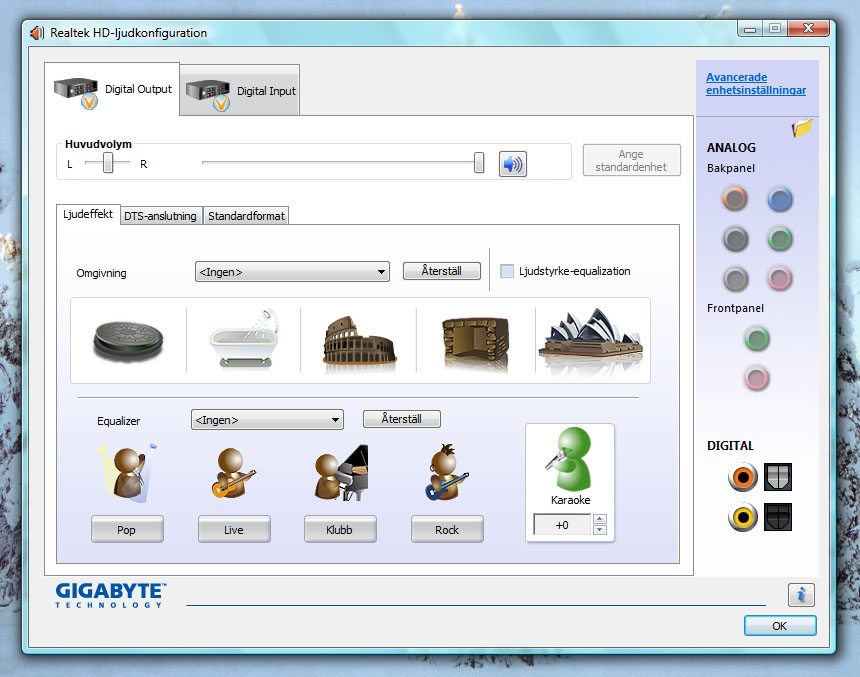Apply the Pop equalizer preset button
Viewport: 860px width, 677px height.
click(127, 529)
